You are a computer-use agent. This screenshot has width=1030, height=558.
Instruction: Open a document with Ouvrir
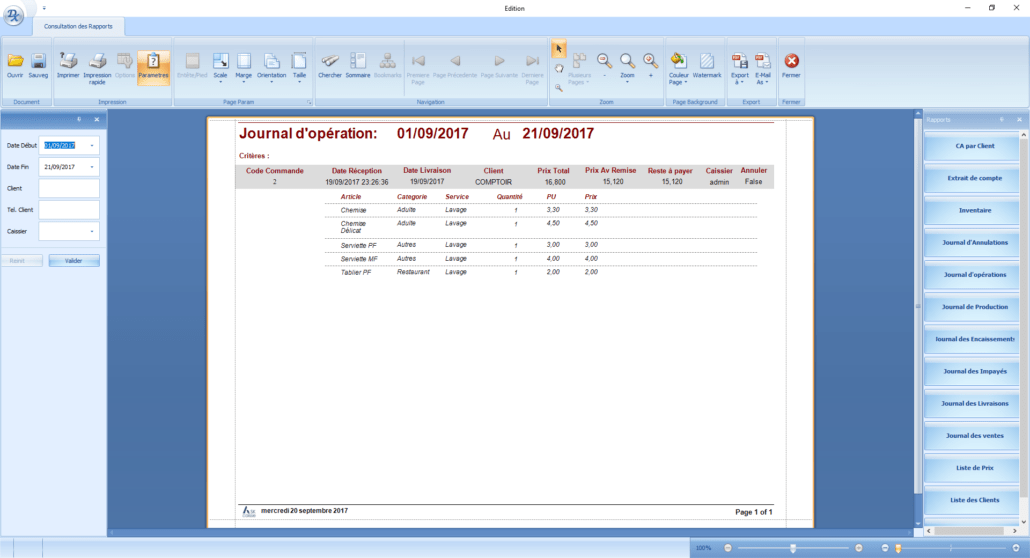click(15, 66)
